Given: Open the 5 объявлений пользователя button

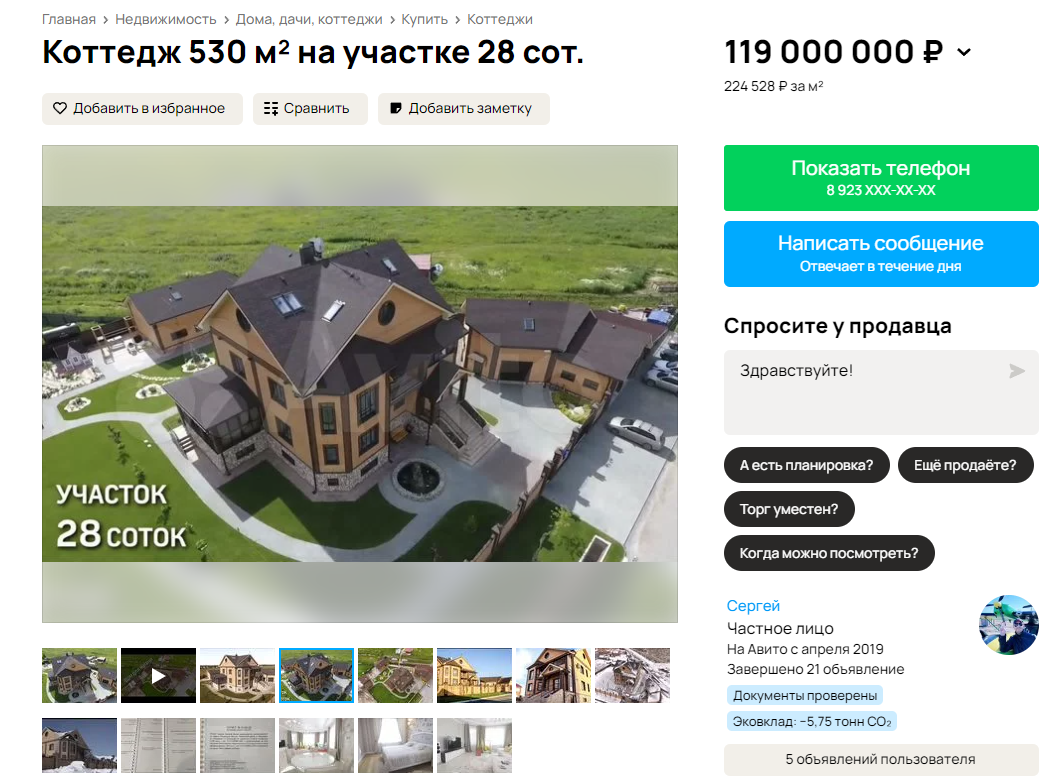Looking at the screenshot, I should [881, 759].
